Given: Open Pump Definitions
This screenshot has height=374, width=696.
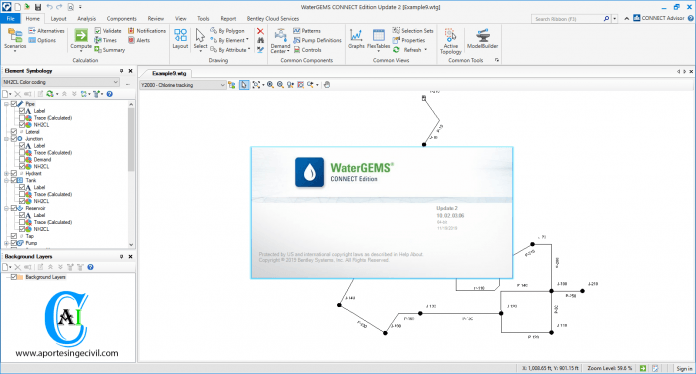Looking at the screenshot, I should point(317,40).
